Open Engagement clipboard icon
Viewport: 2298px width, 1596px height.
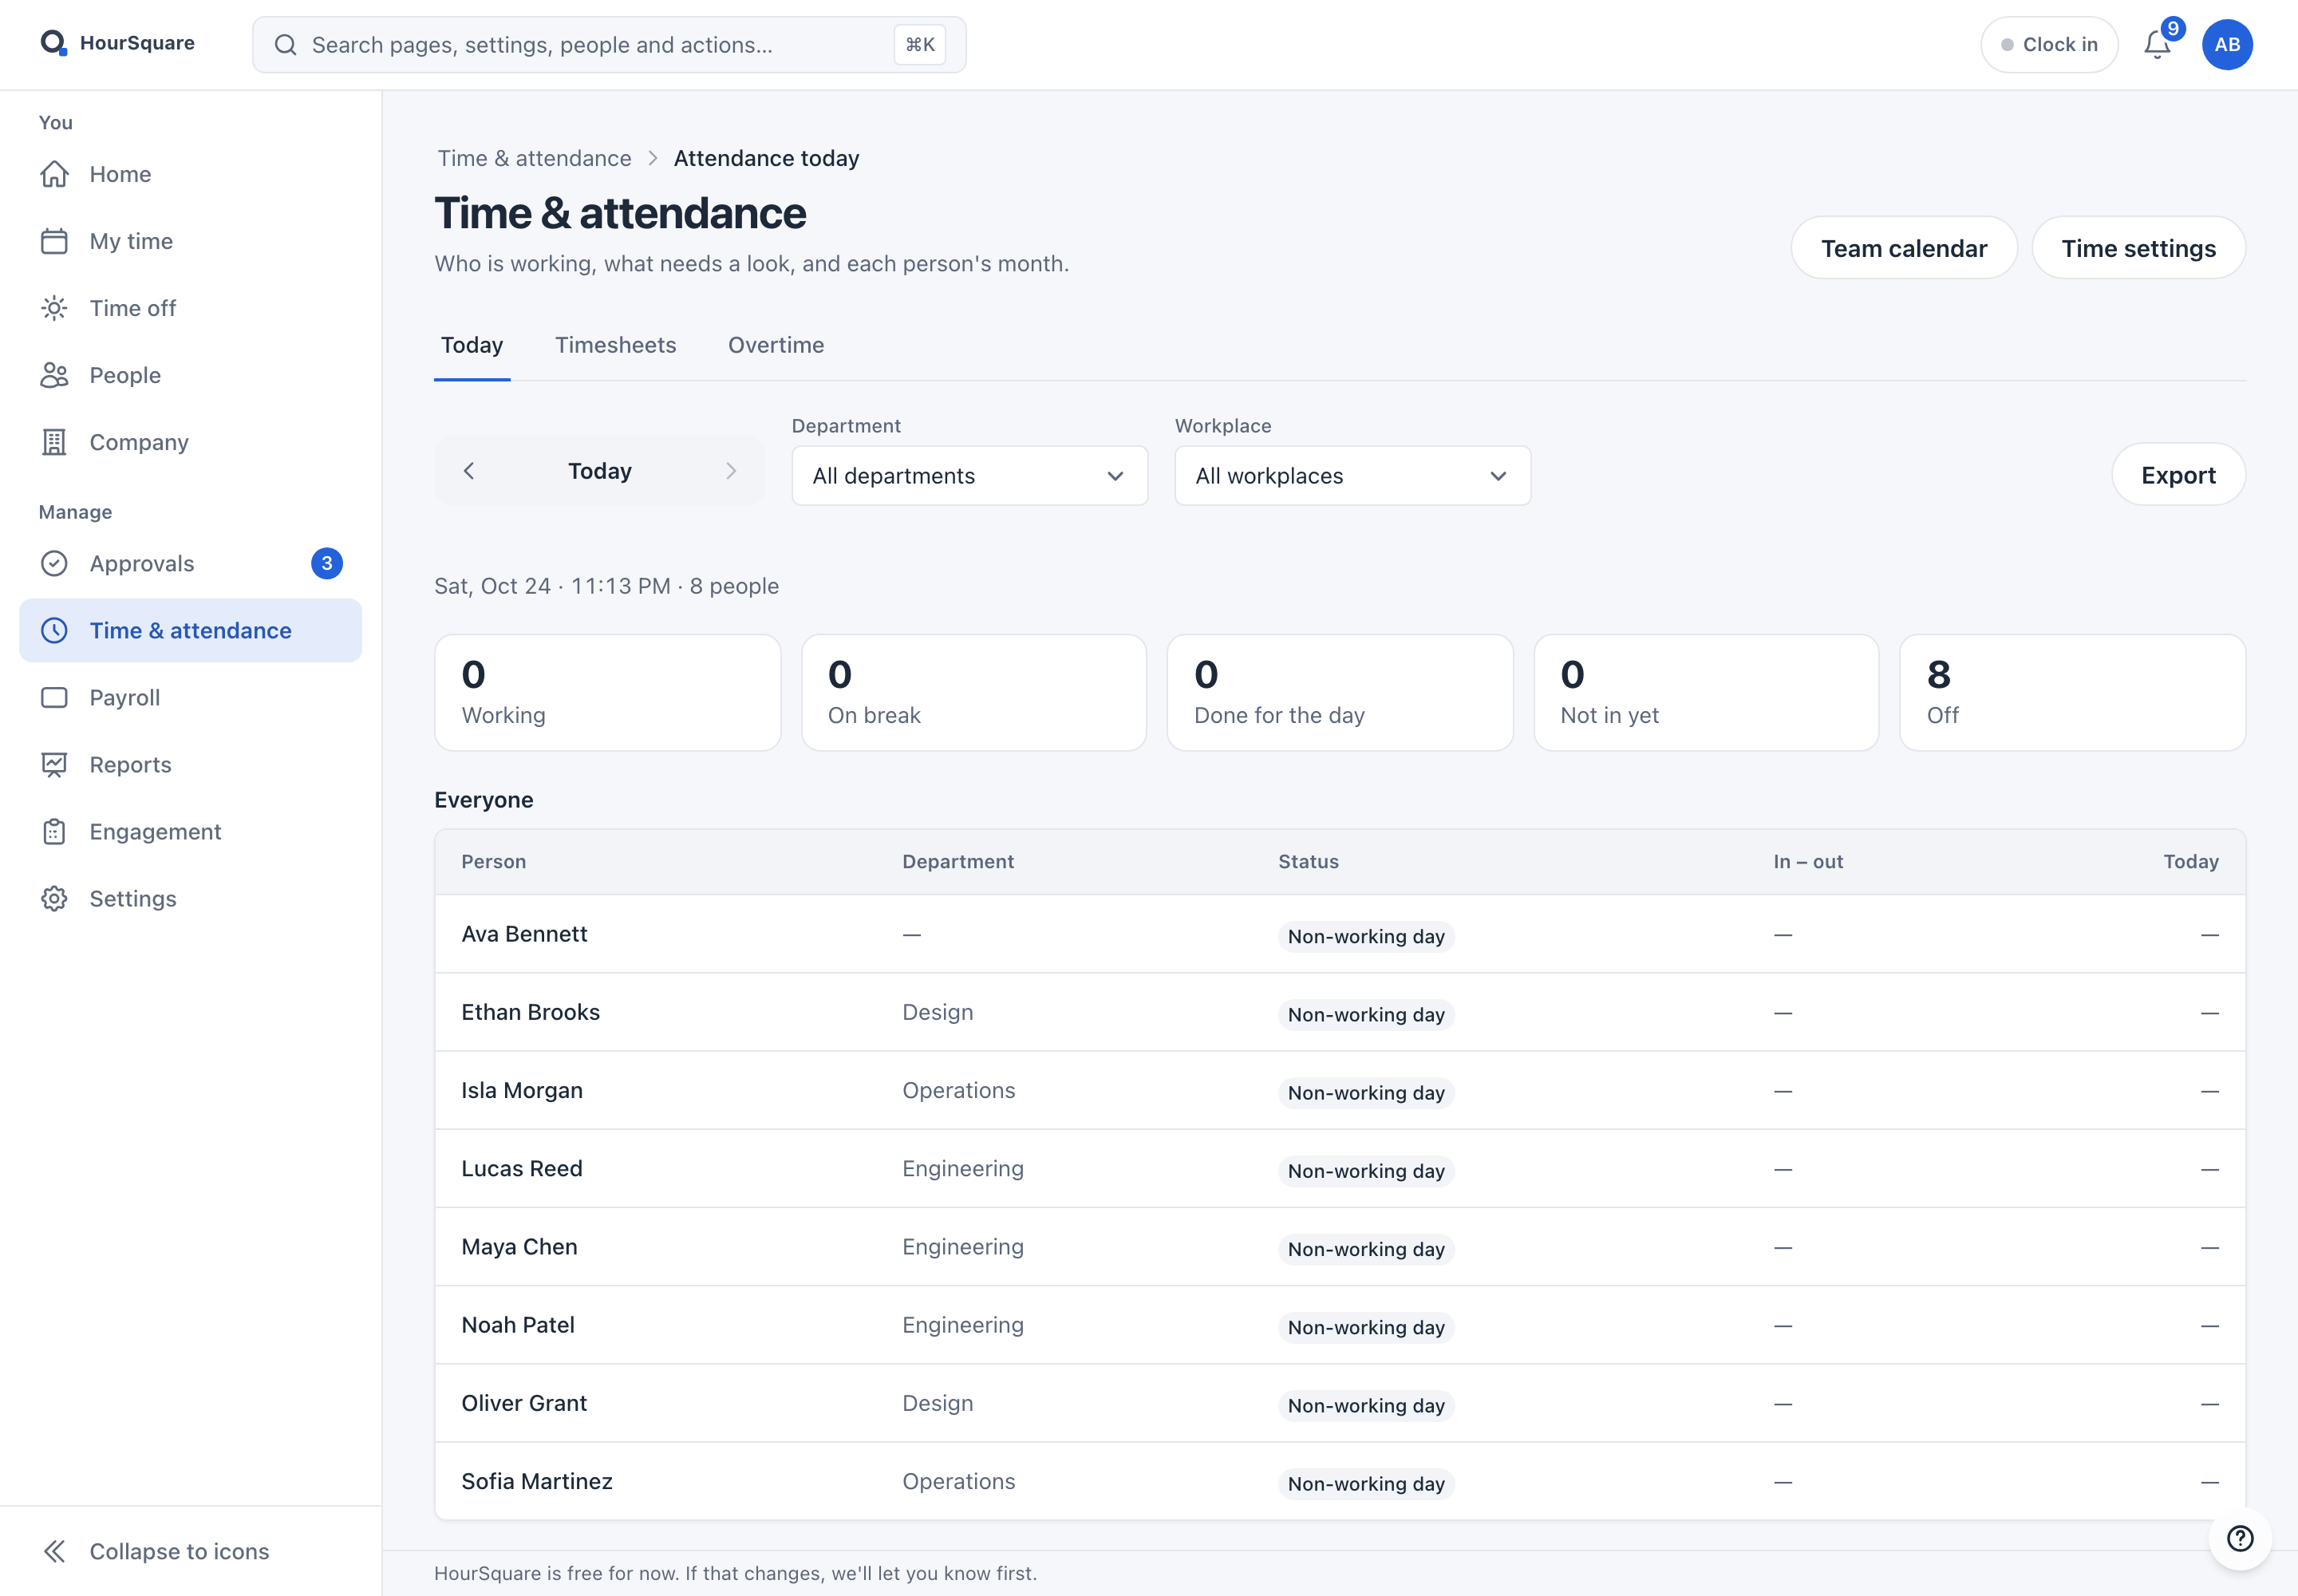[x=54, y=831]
